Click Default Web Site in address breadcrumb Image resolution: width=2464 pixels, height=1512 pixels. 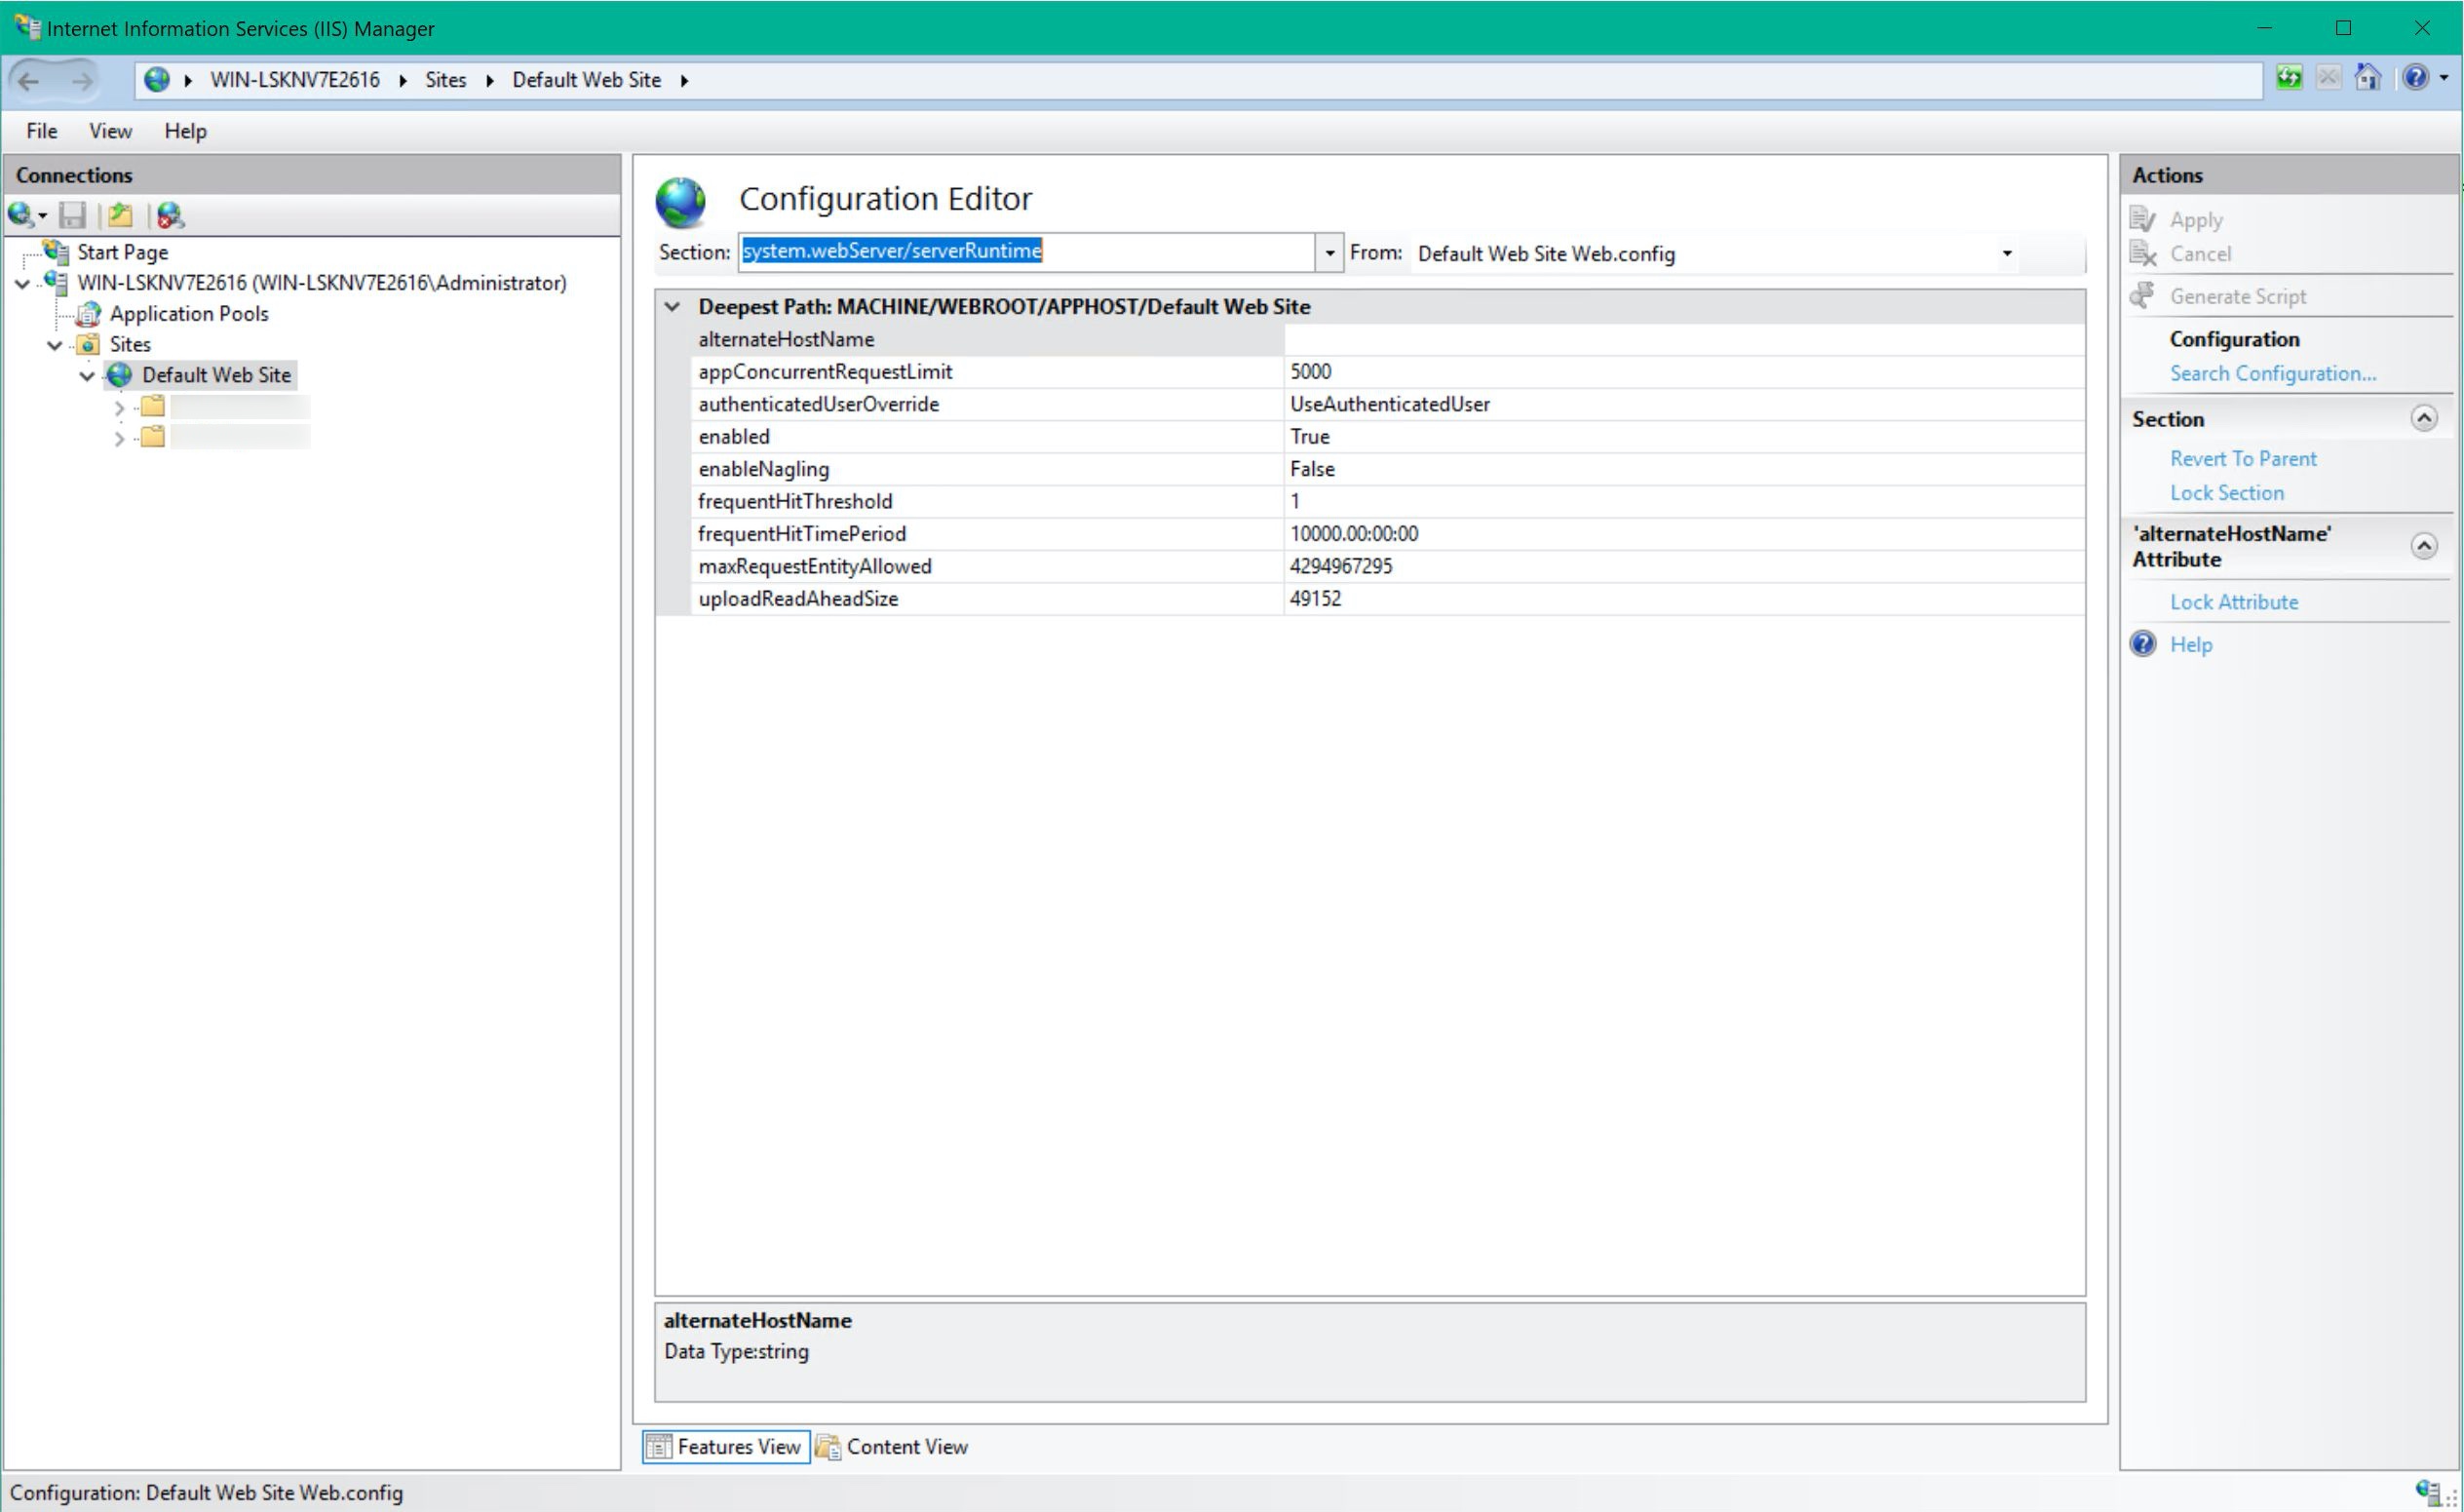[587, 80]
